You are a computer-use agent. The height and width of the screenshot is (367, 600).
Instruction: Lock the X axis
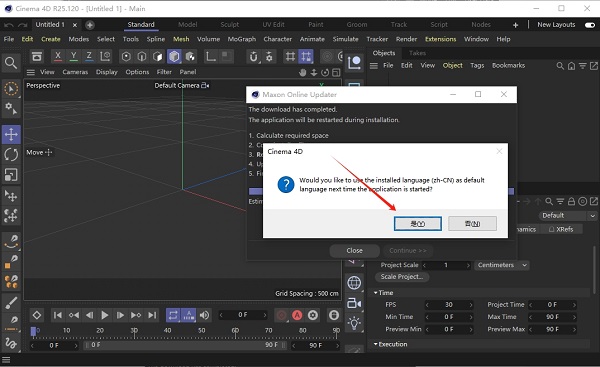[58, 57]
